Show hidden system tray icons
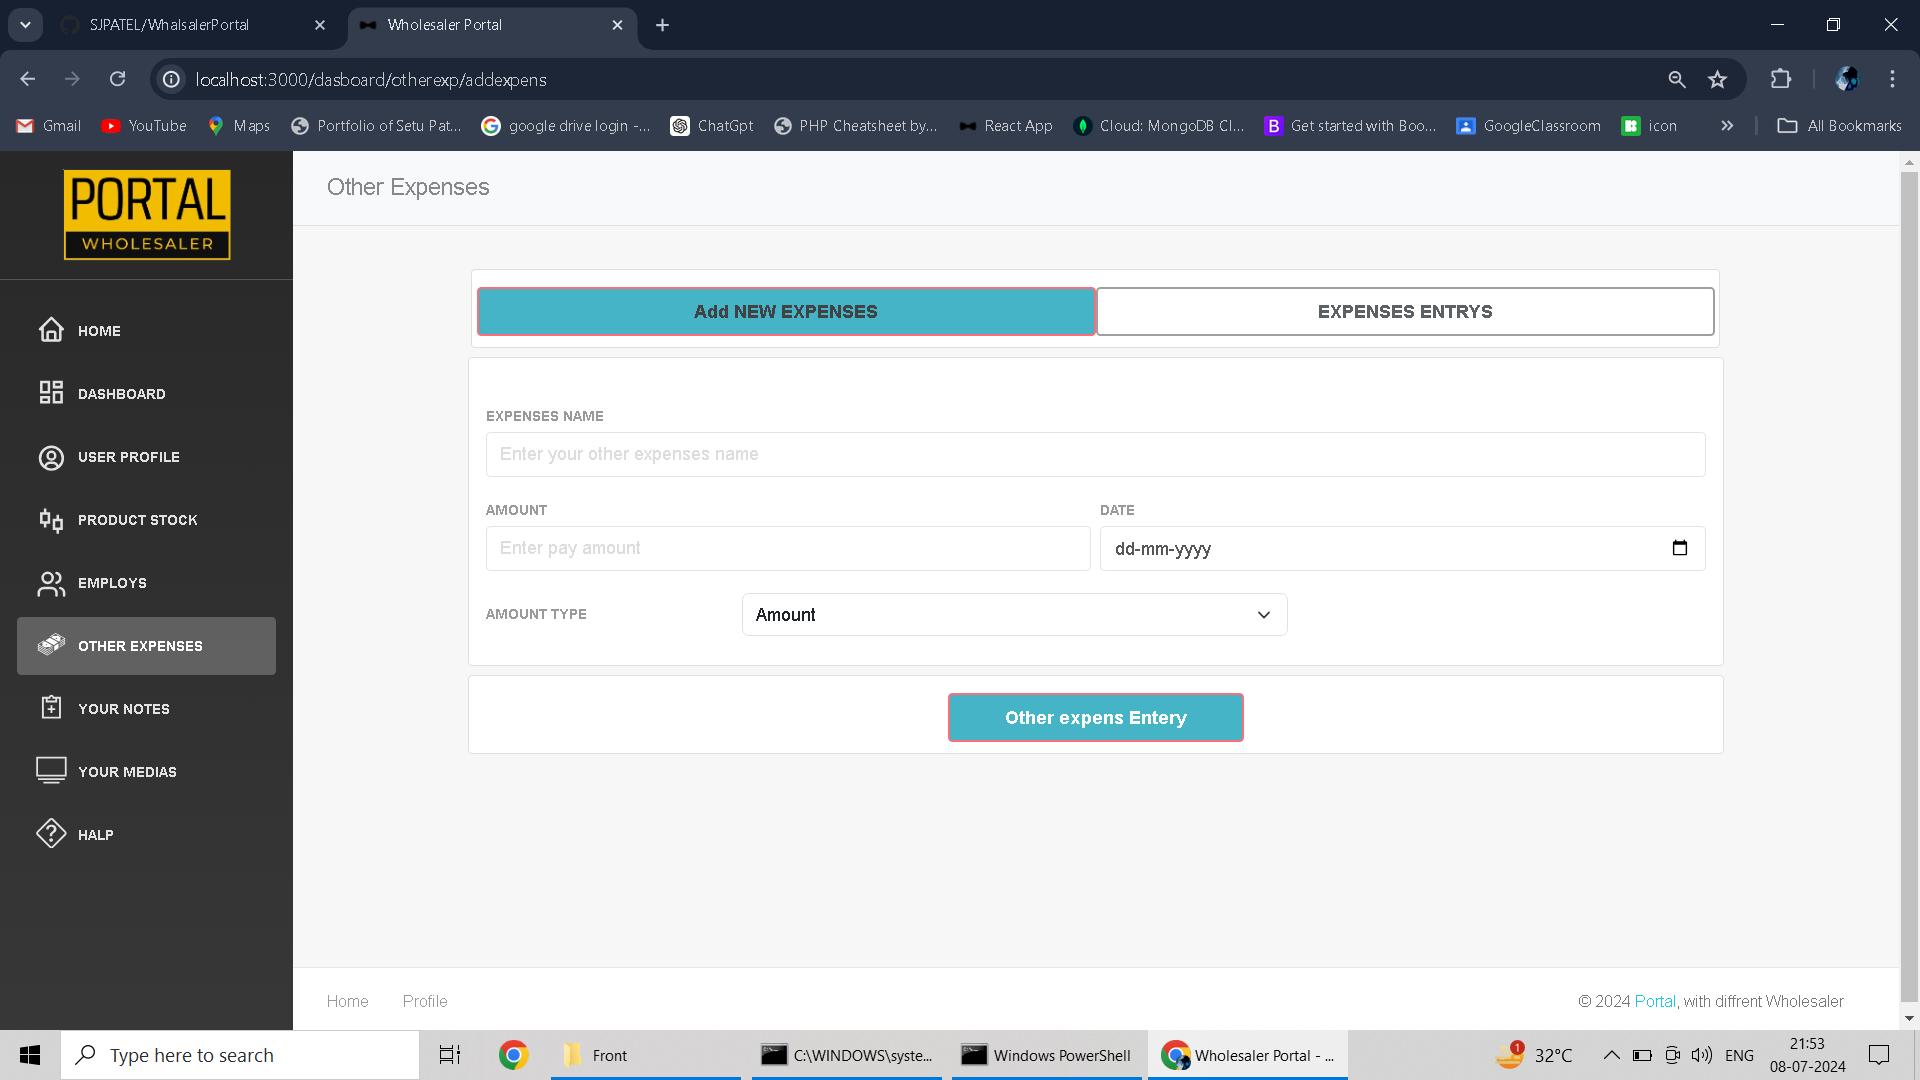Image resolution: width=1920 pixels, height=1080 pixels. (1611, 1055)
